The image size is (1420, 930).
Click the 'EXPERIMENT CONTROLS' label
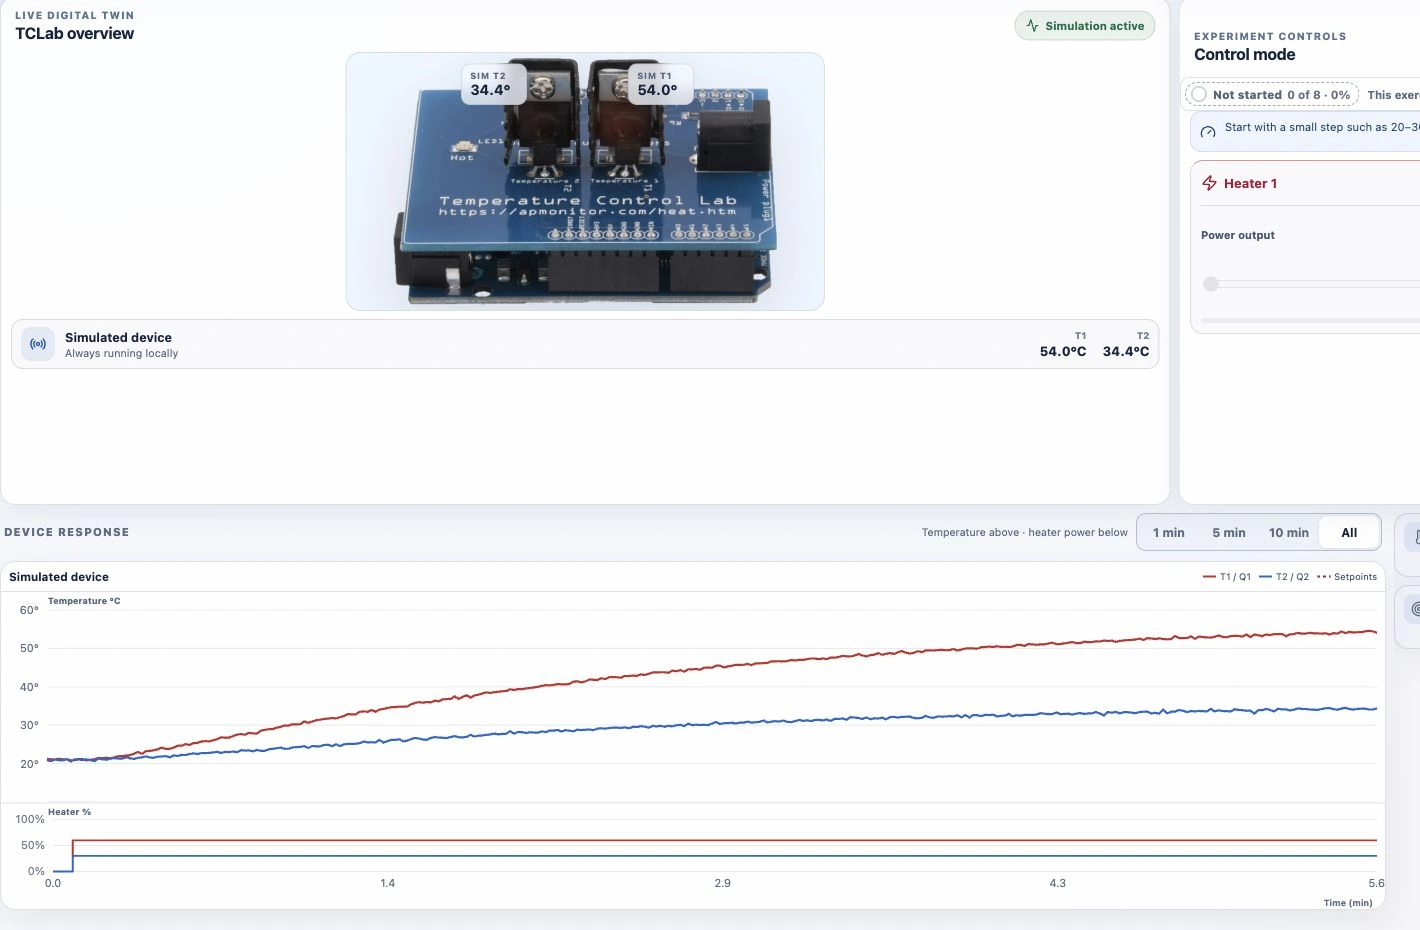[x=1270, y=37]
